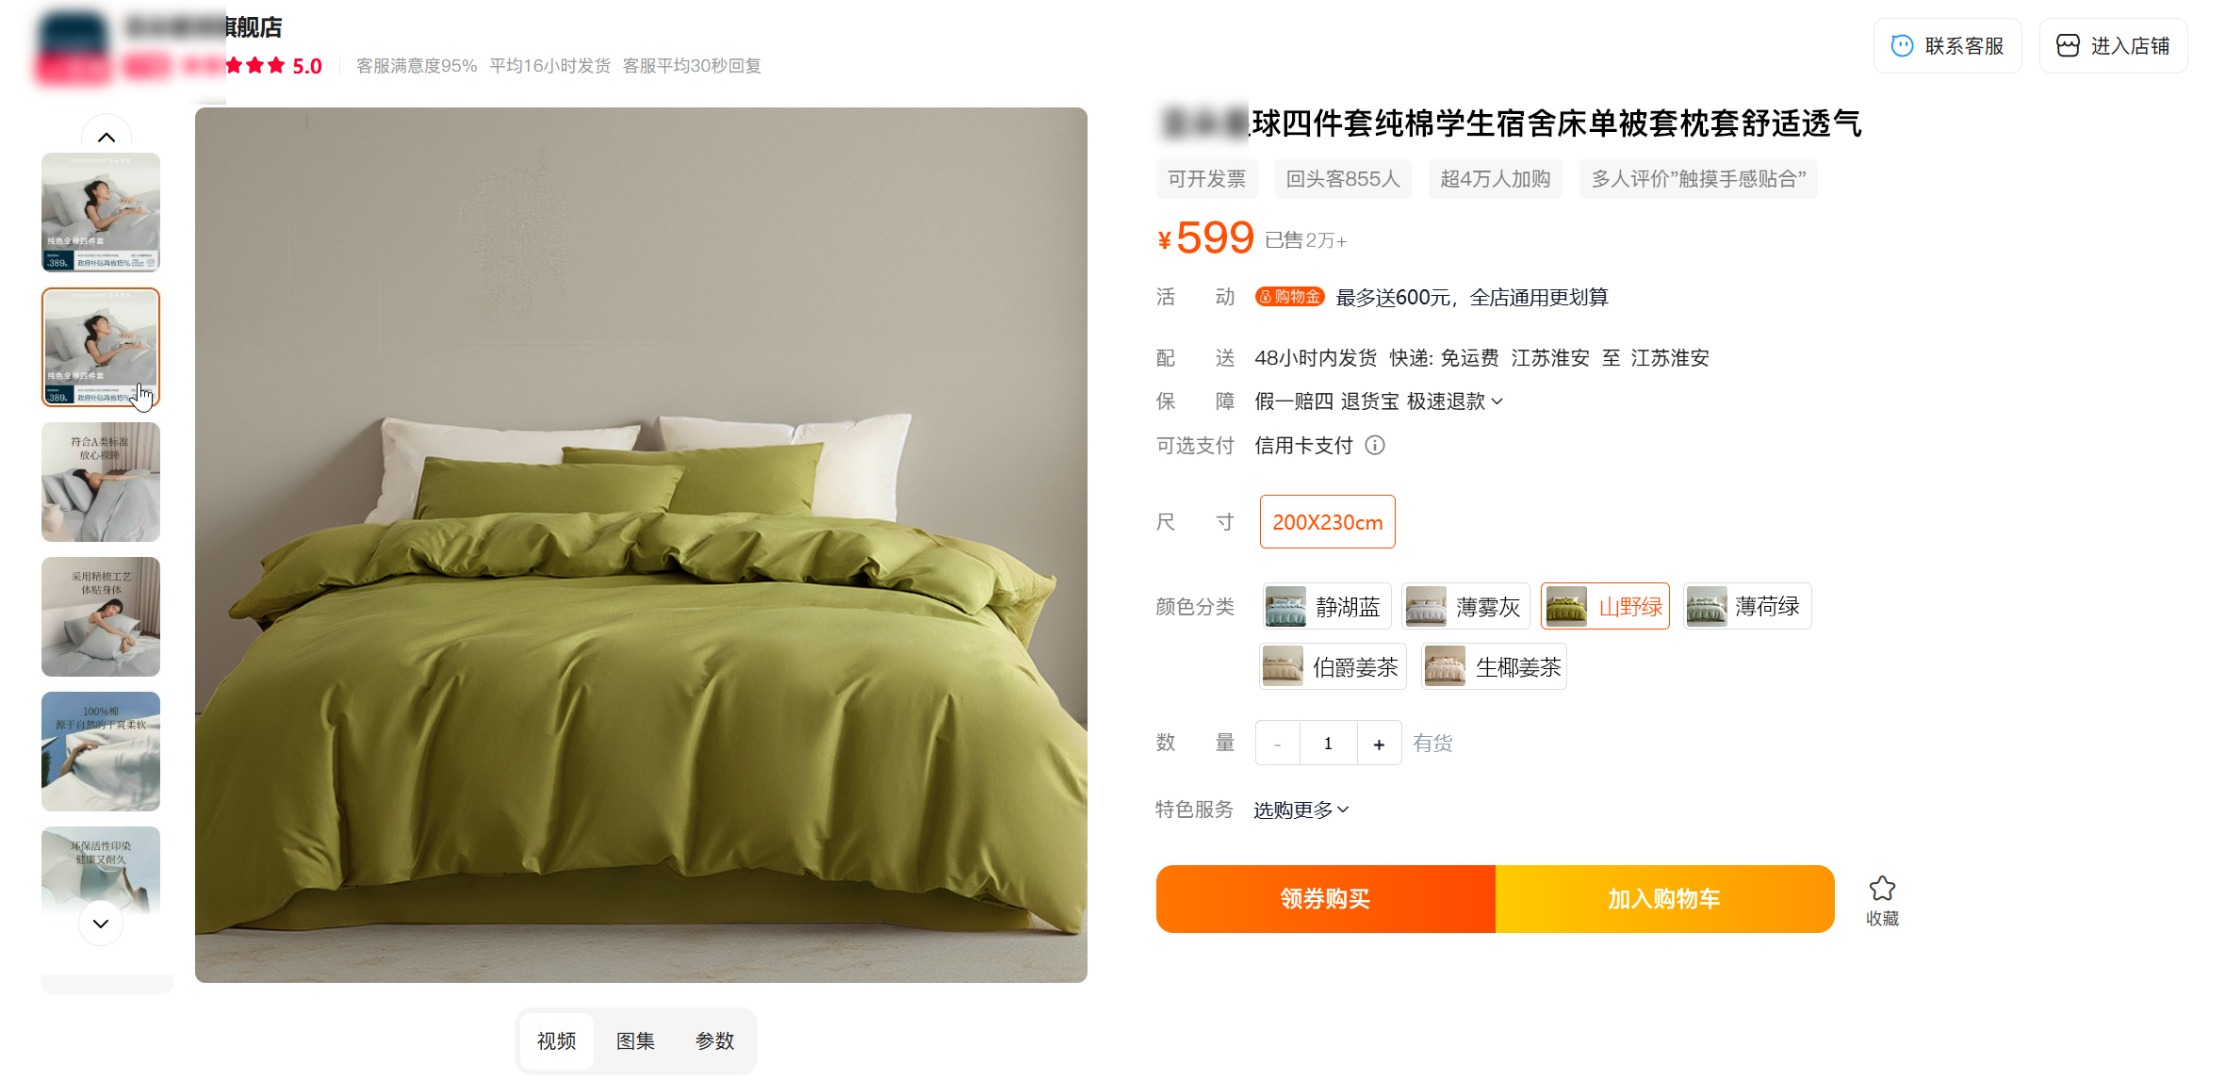2219x1080 pixels.
Task: Increase quantity with the plus button
Action: (x=1379, y=743)
